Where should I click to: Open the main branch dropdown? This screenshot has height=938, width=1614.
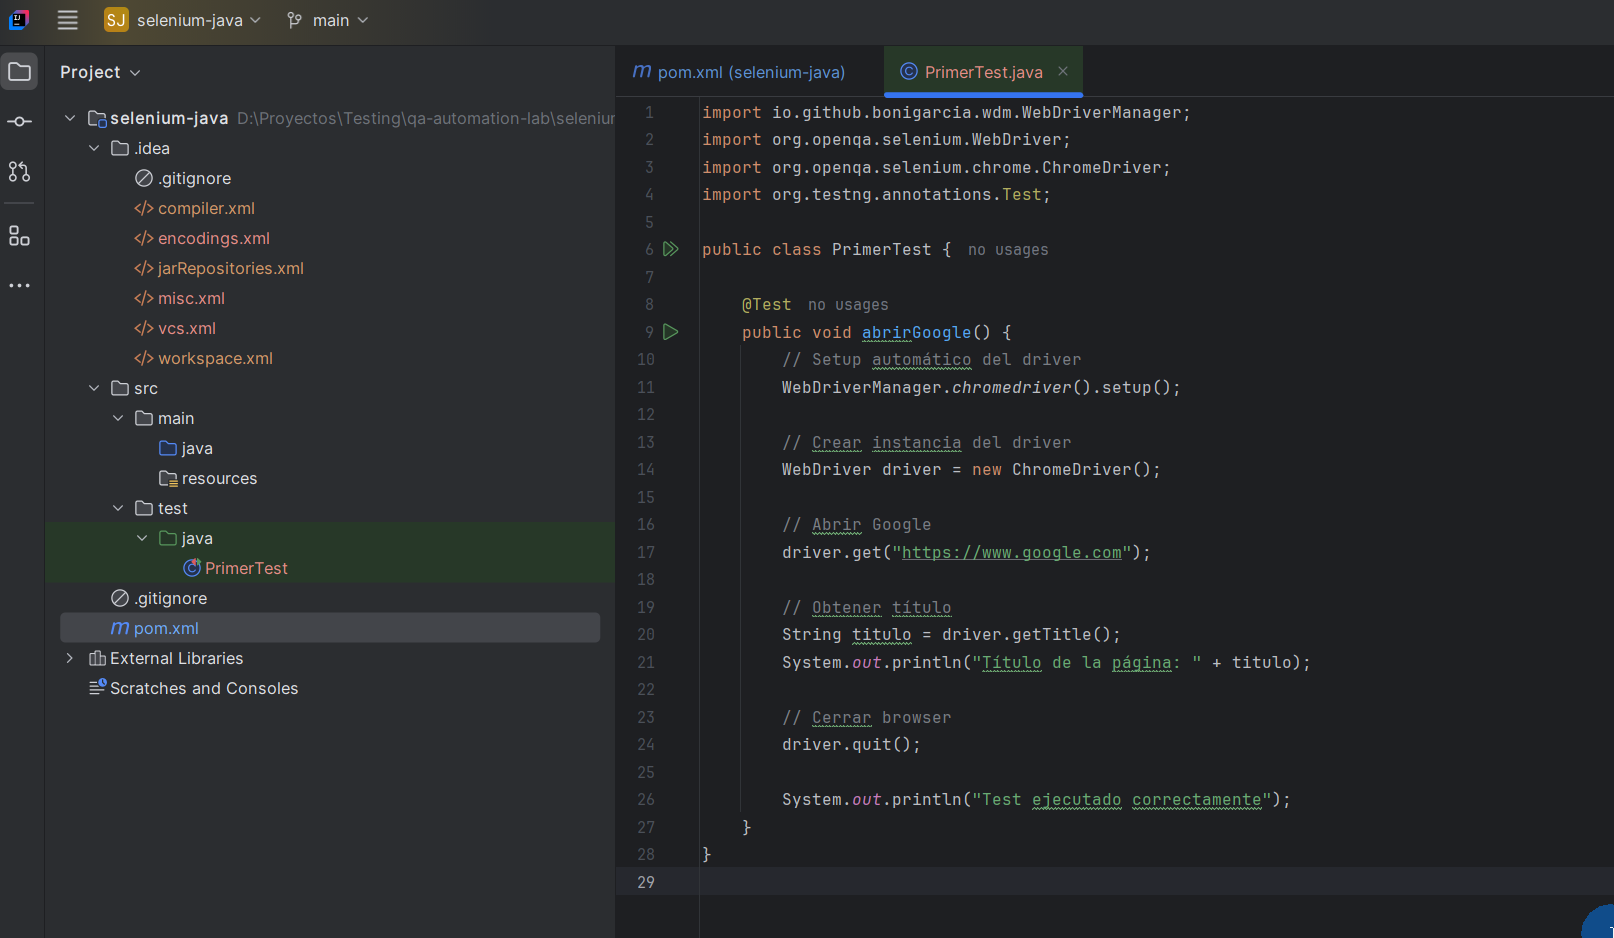click(328, 19)
